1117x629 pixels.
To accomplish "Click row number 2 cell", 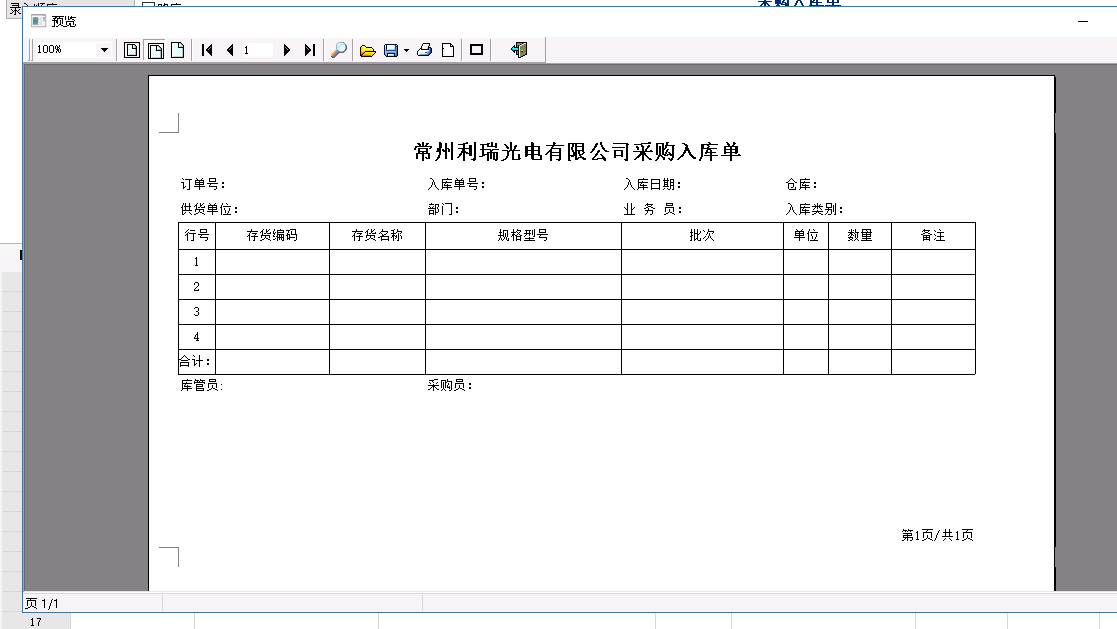I will pyautogui.click(x=197, y=287).
